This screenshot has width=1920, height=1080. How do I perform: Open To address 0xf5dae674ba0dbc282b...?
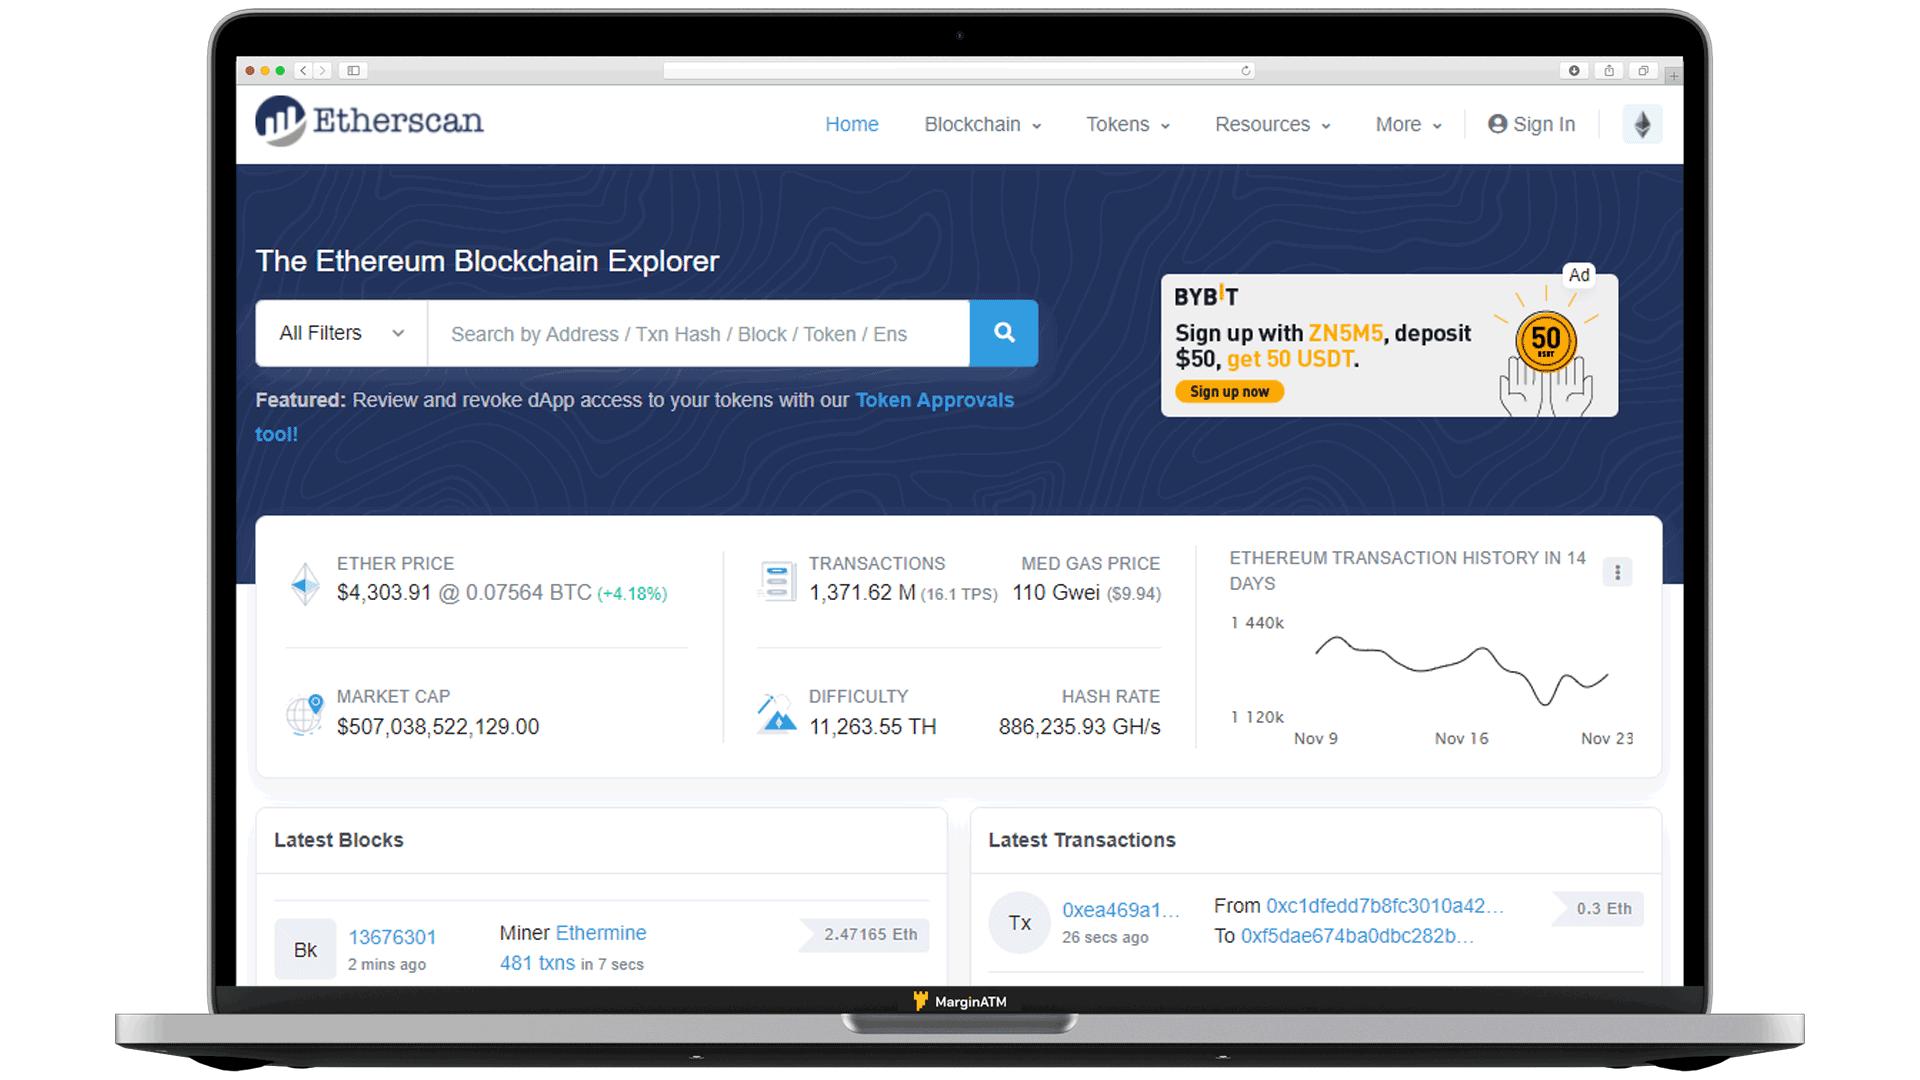1357,936
